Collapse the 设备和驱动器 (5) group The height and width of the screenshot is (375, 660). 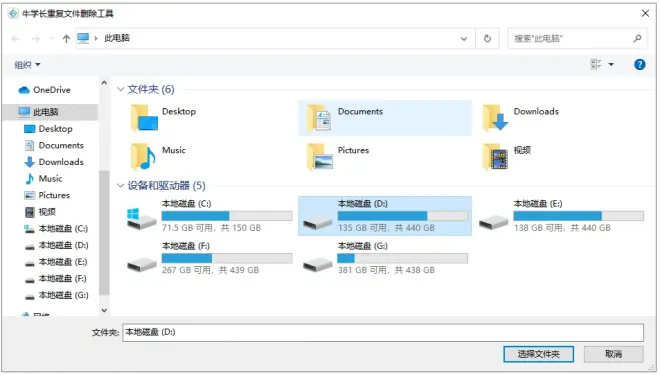120,186
